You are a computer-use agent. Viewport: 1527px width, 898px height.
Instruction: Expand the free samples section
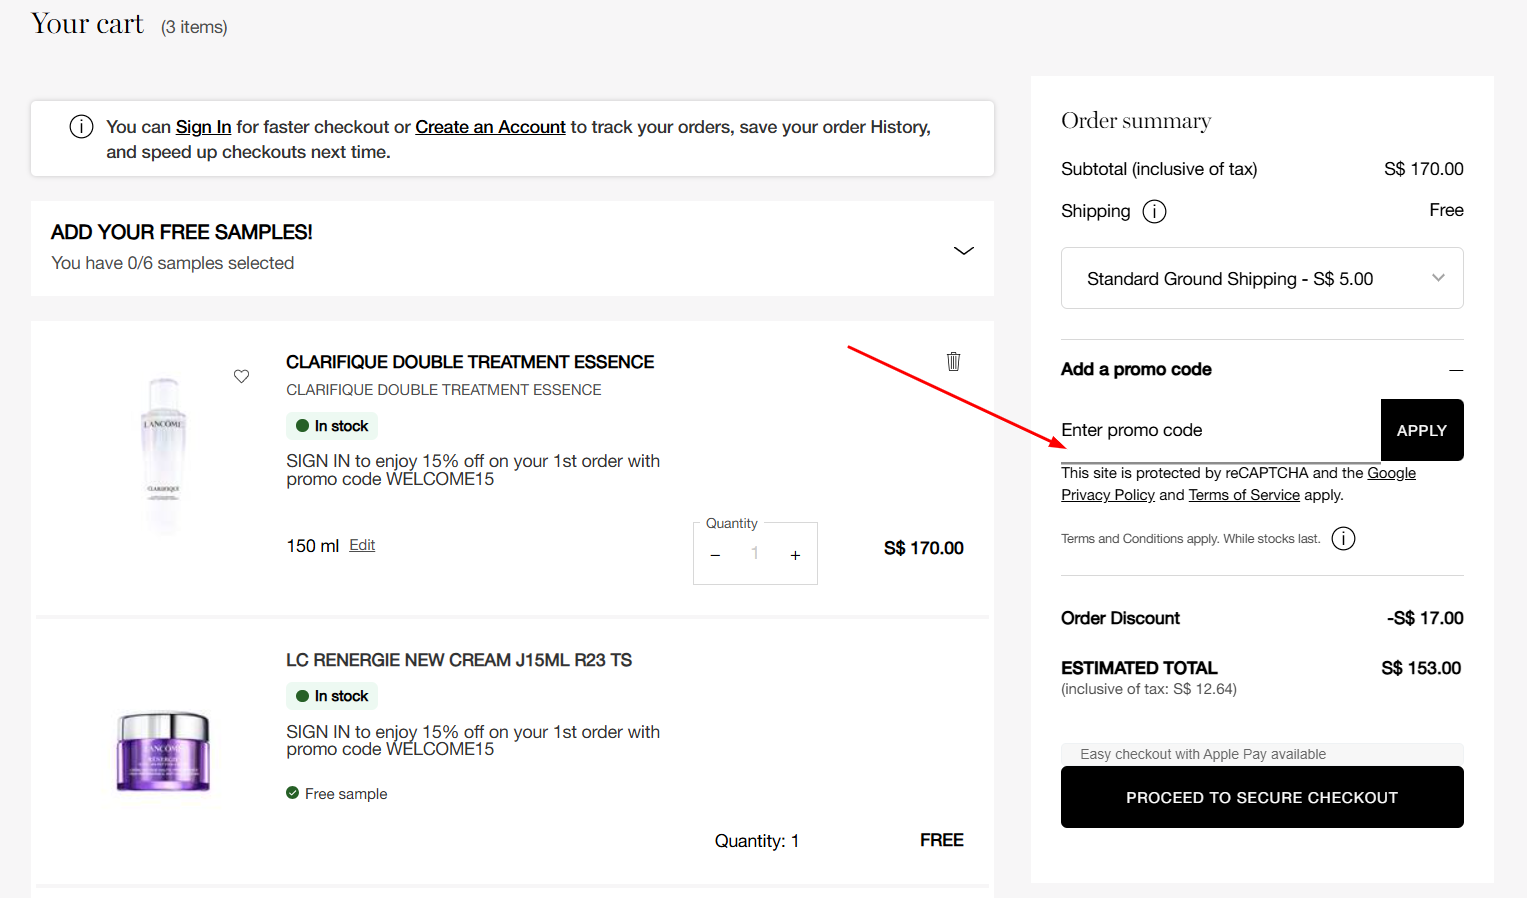963,250
